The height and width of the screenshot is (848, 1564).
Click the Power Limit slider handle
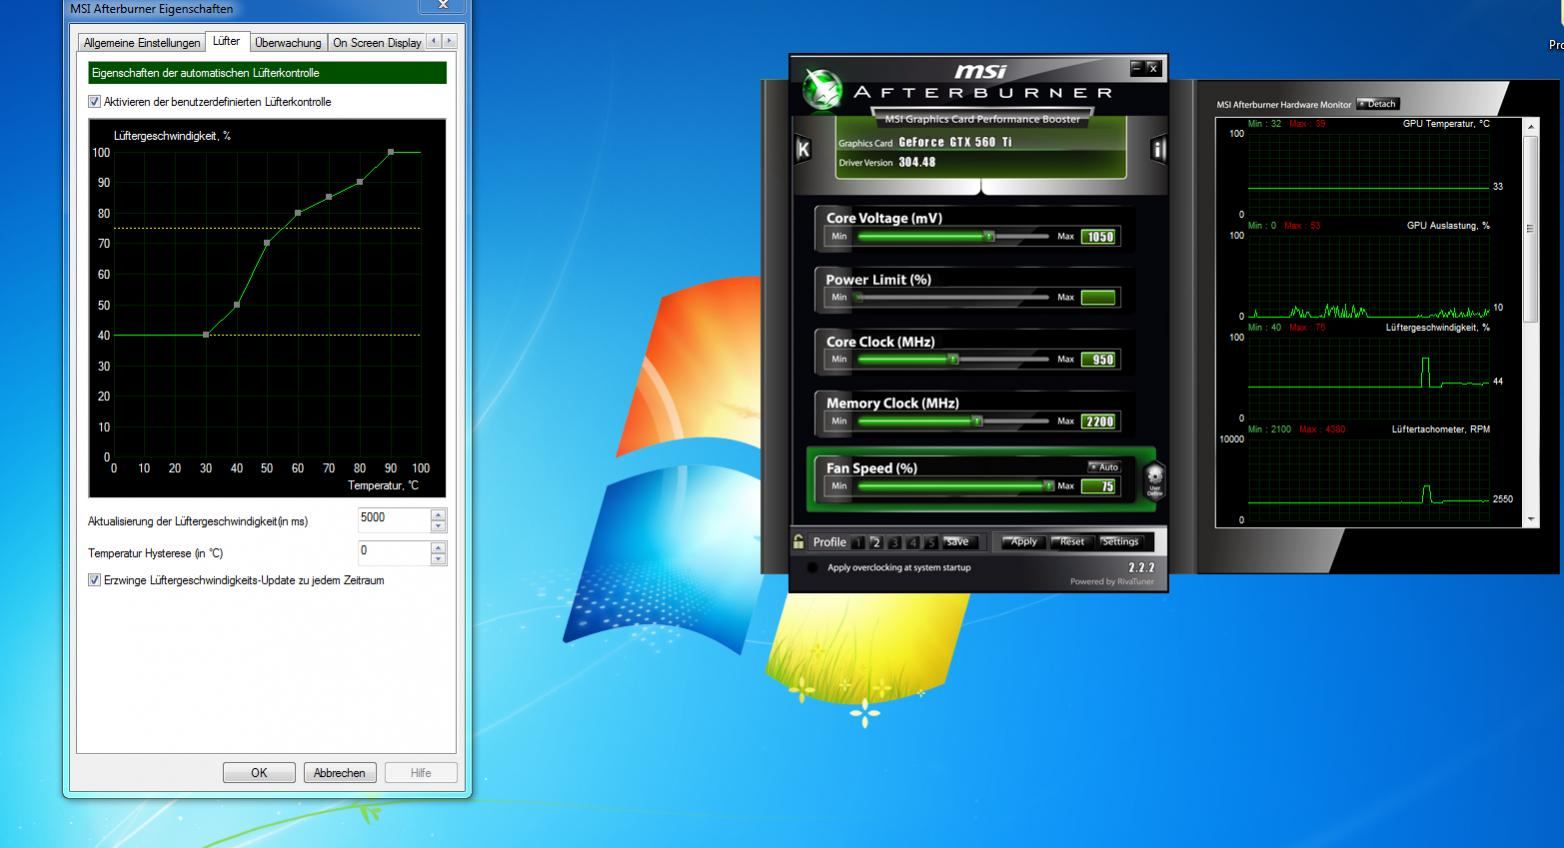(858, 297)
